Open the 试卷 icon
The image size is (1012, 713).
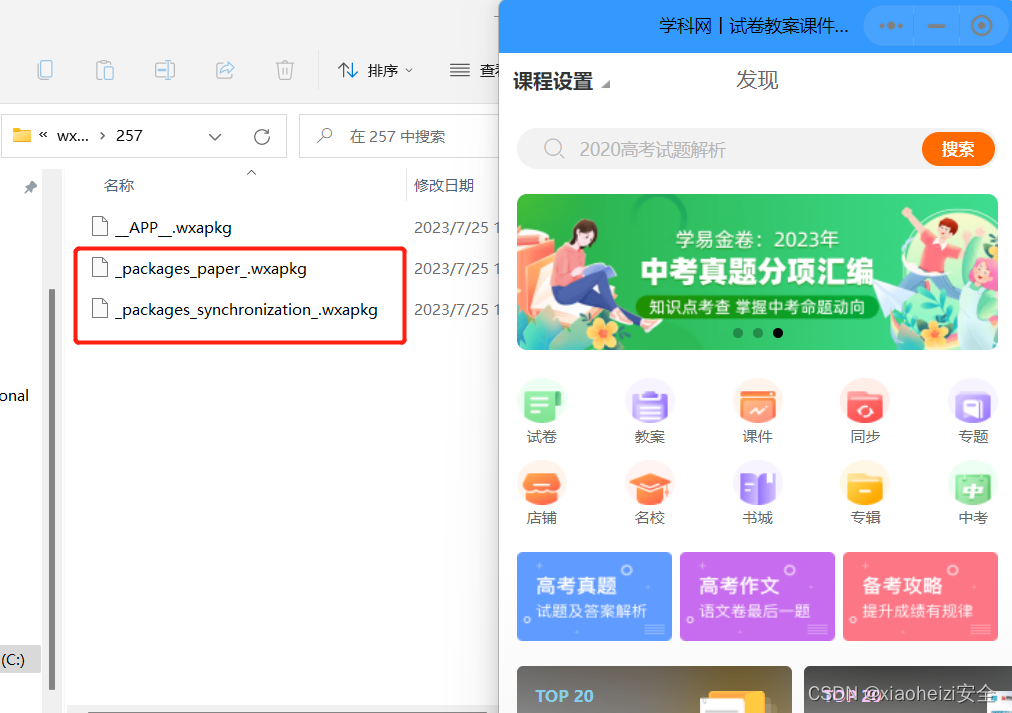[541, 413]
